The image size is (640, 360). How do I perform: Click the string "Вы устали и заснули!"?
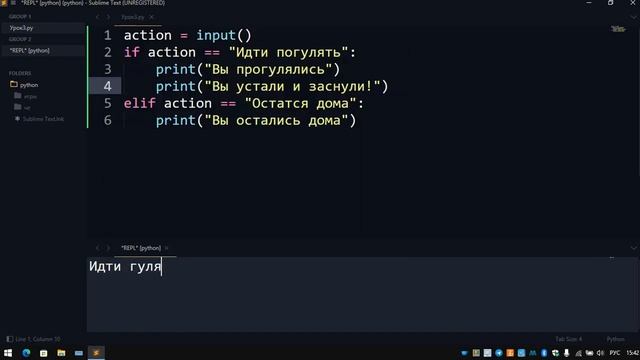[x=292, y=86]
